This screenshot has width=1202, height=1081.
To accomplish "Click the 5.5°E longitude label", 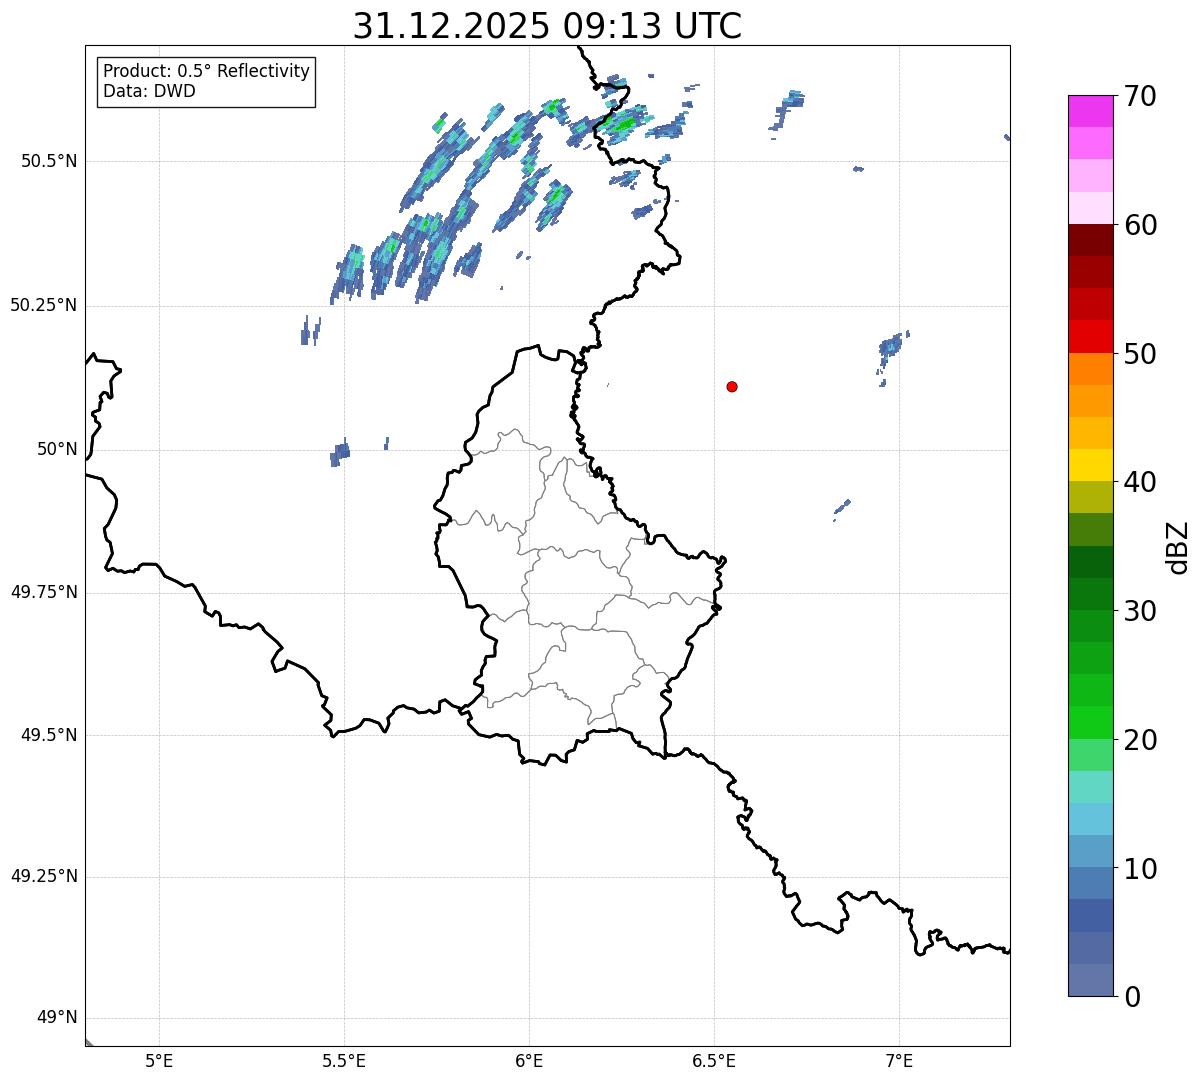I will (344, 1061).
